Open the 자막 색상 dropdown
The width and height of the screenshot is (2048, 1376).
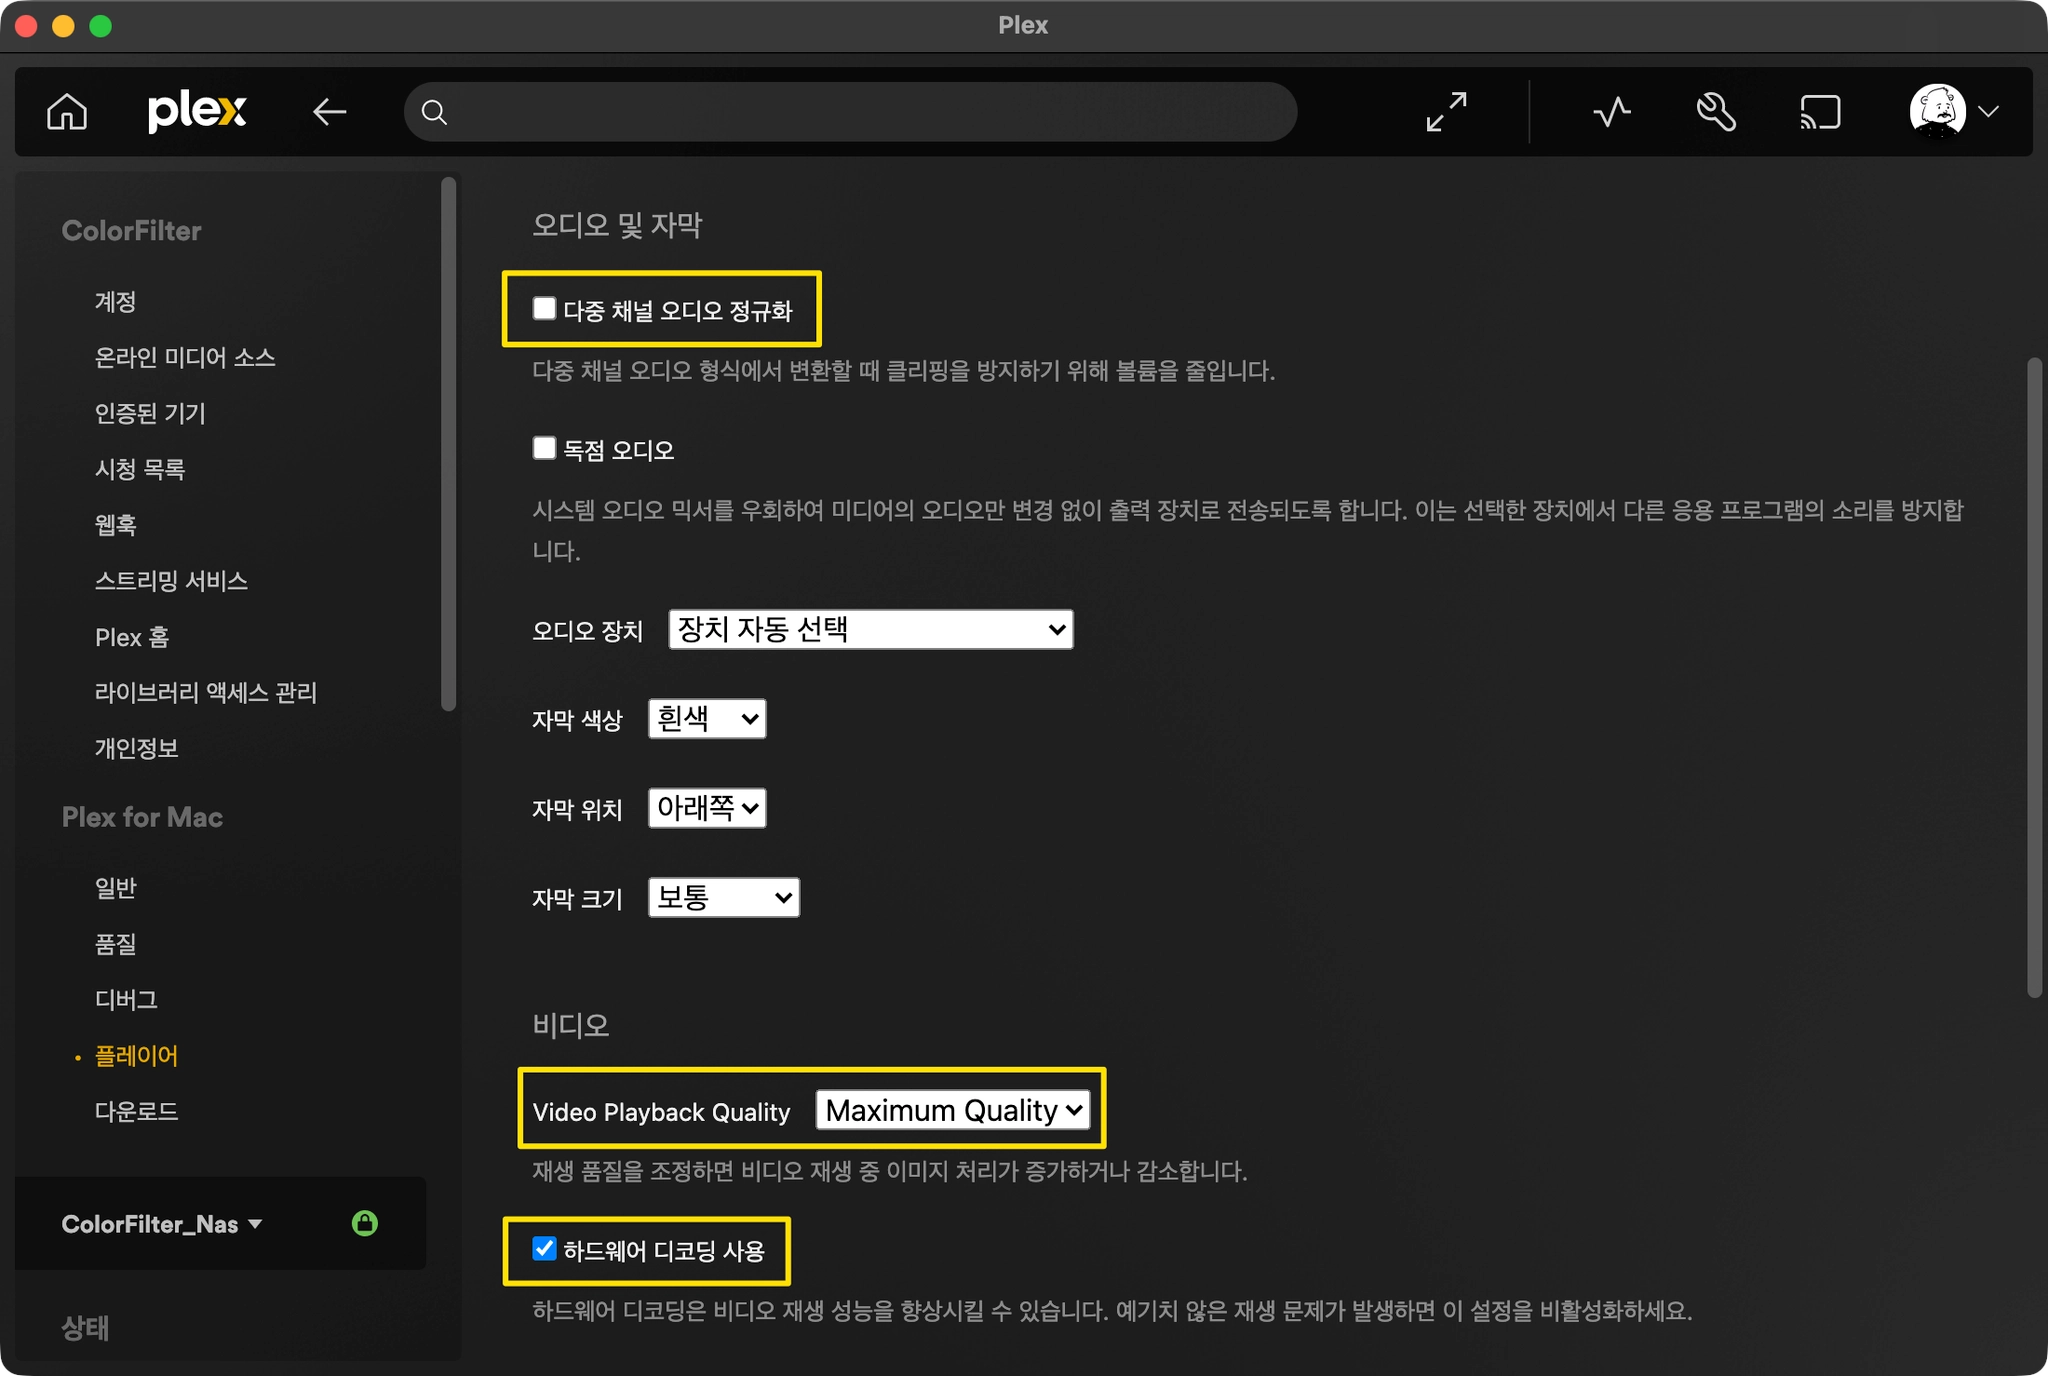click(706, 718)
